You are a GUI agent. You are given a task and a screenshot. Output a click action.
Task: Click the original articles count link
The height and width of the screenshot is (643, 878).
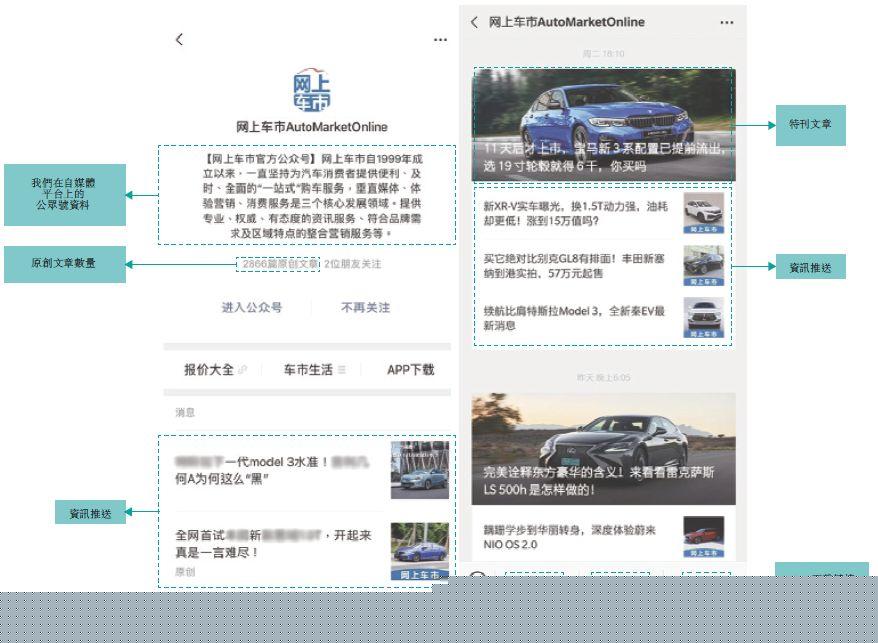click(279, 264)
